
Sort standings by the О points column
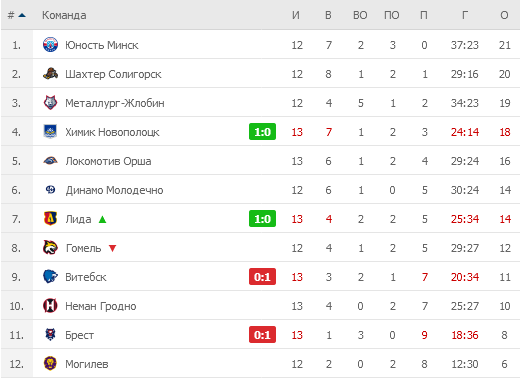(x=504, y=15)
